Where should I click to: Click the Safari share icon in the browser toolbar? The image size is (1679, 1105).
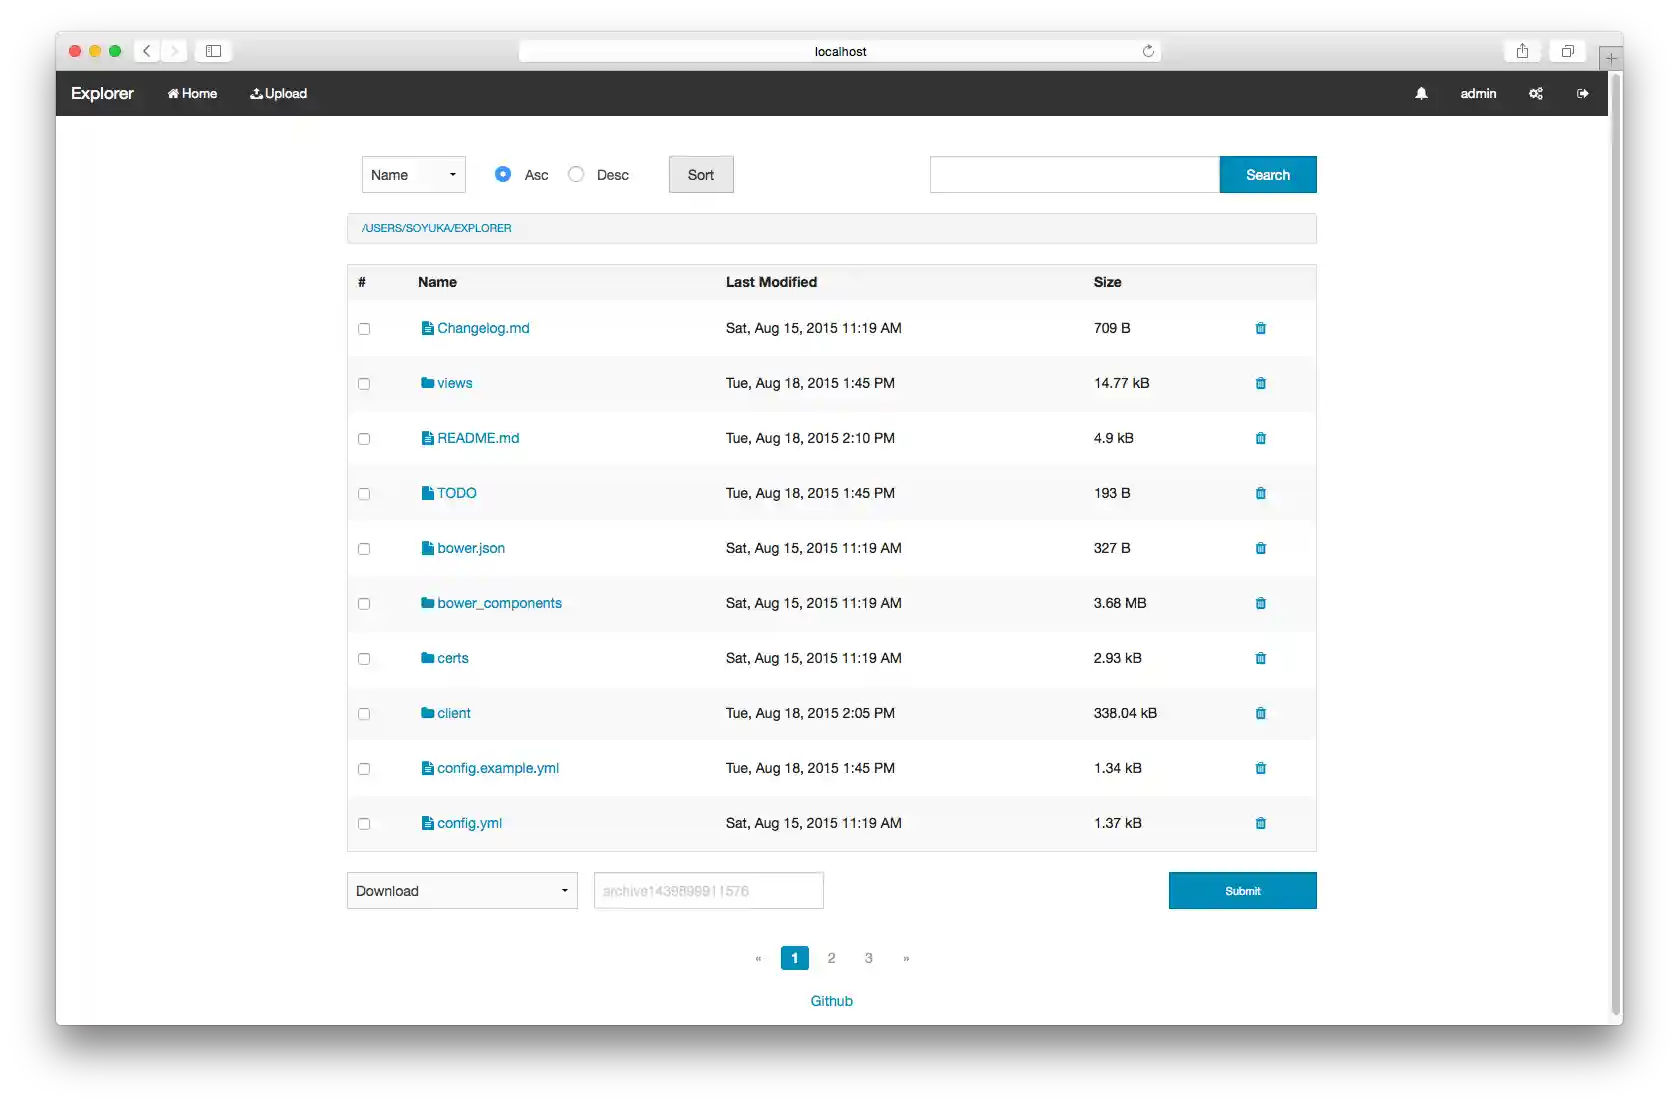click(1522, 50)
